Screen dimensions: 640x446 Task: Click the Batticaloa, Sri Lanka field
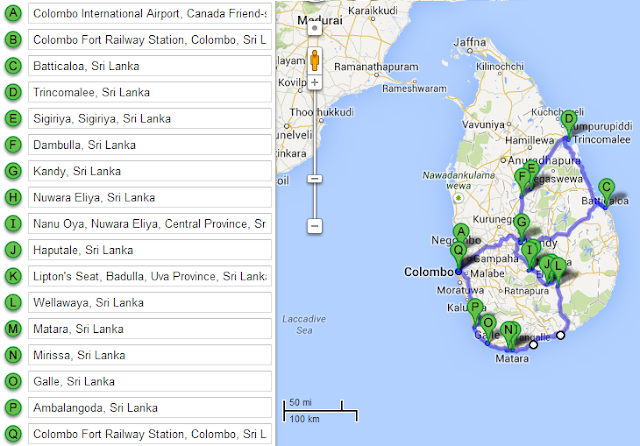(150, 66)
